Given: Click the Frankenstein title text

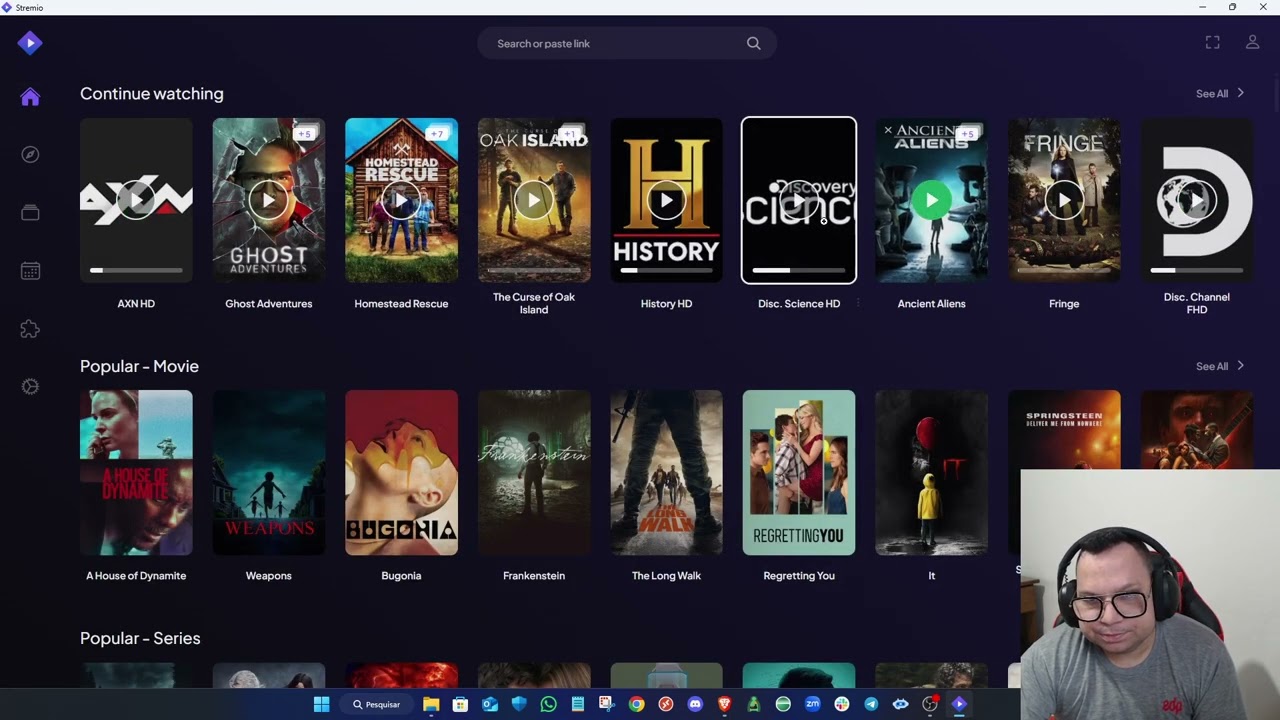Looking at the screenshot, I should pos(534,576).
